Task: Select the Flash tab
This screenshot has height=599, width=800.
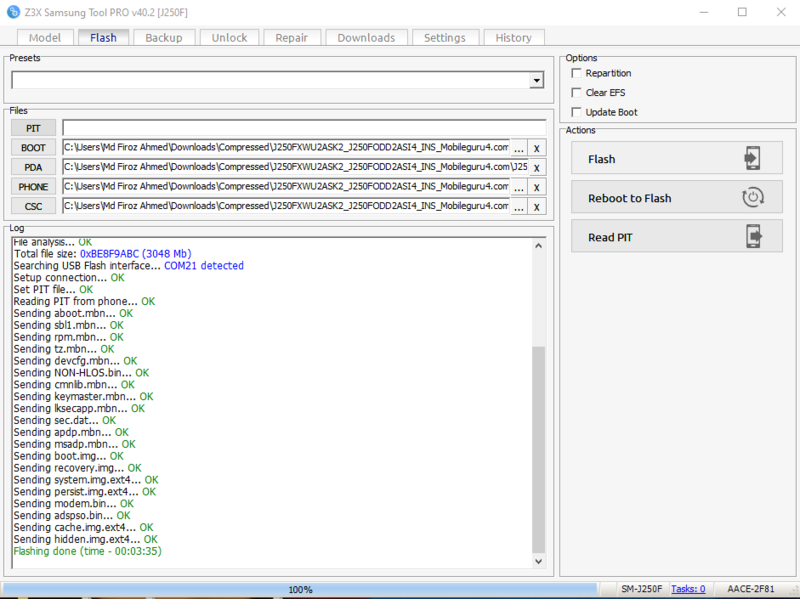Action: pos(103,37)
